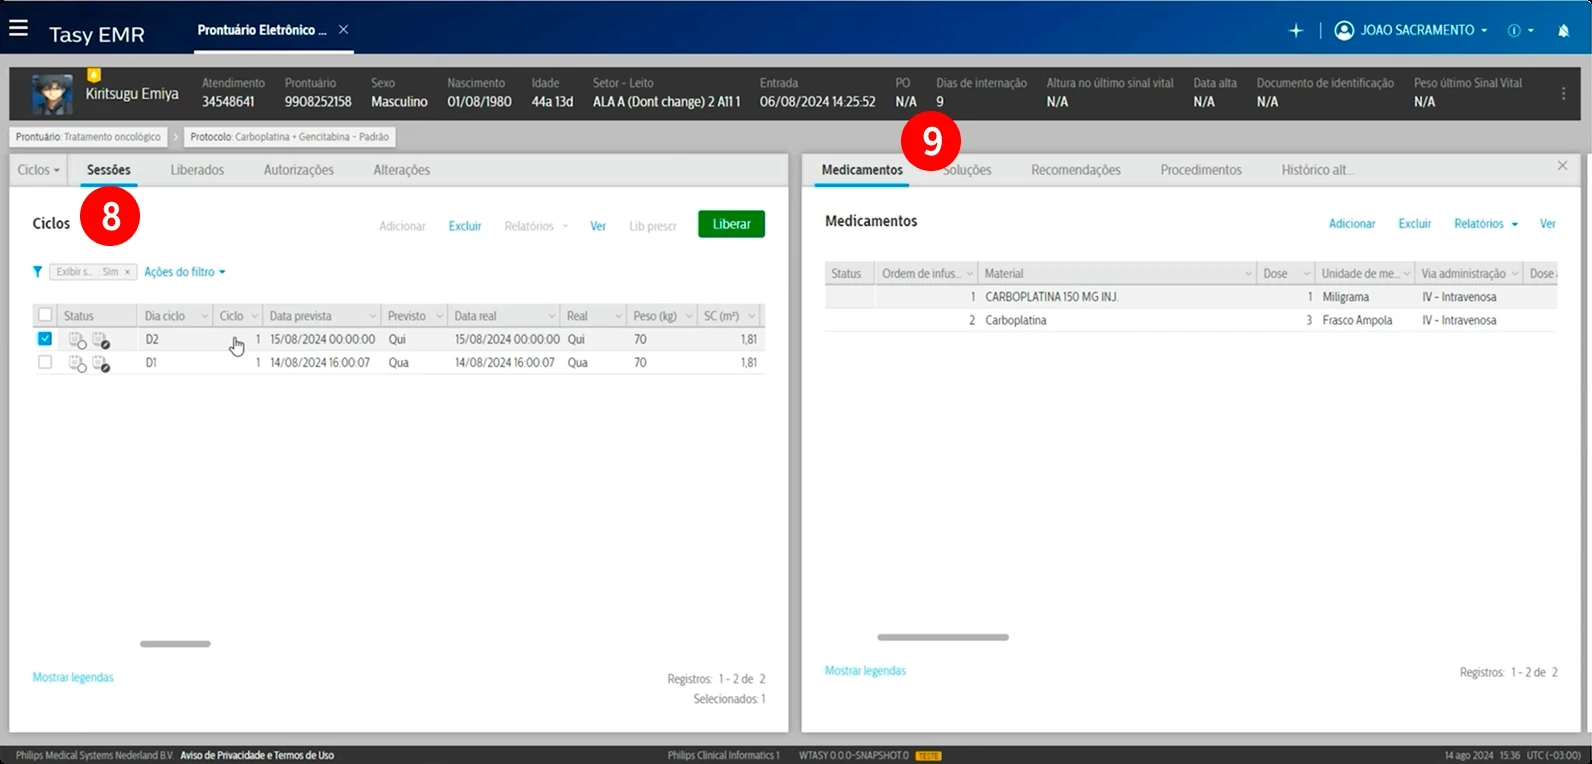The image size is (1592, 764).
Task: Select the CARBOPLATINA 150 MG INJ. row
Action: point(1190,297)
